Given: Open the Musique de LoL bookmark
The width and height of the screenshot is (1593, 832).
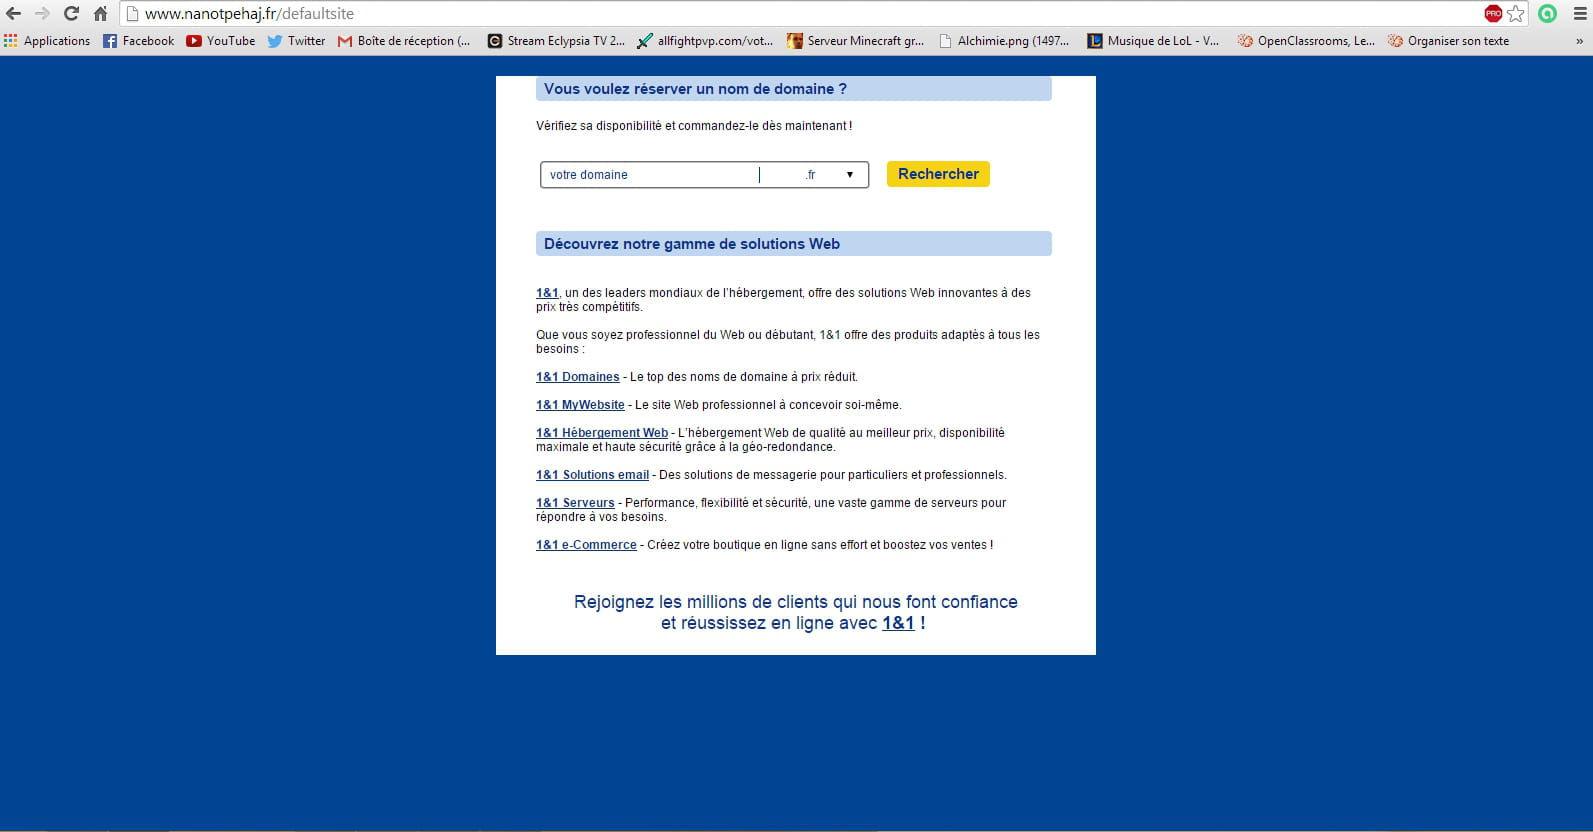Looking at the screenshot, I should (x=1153, y=41).
